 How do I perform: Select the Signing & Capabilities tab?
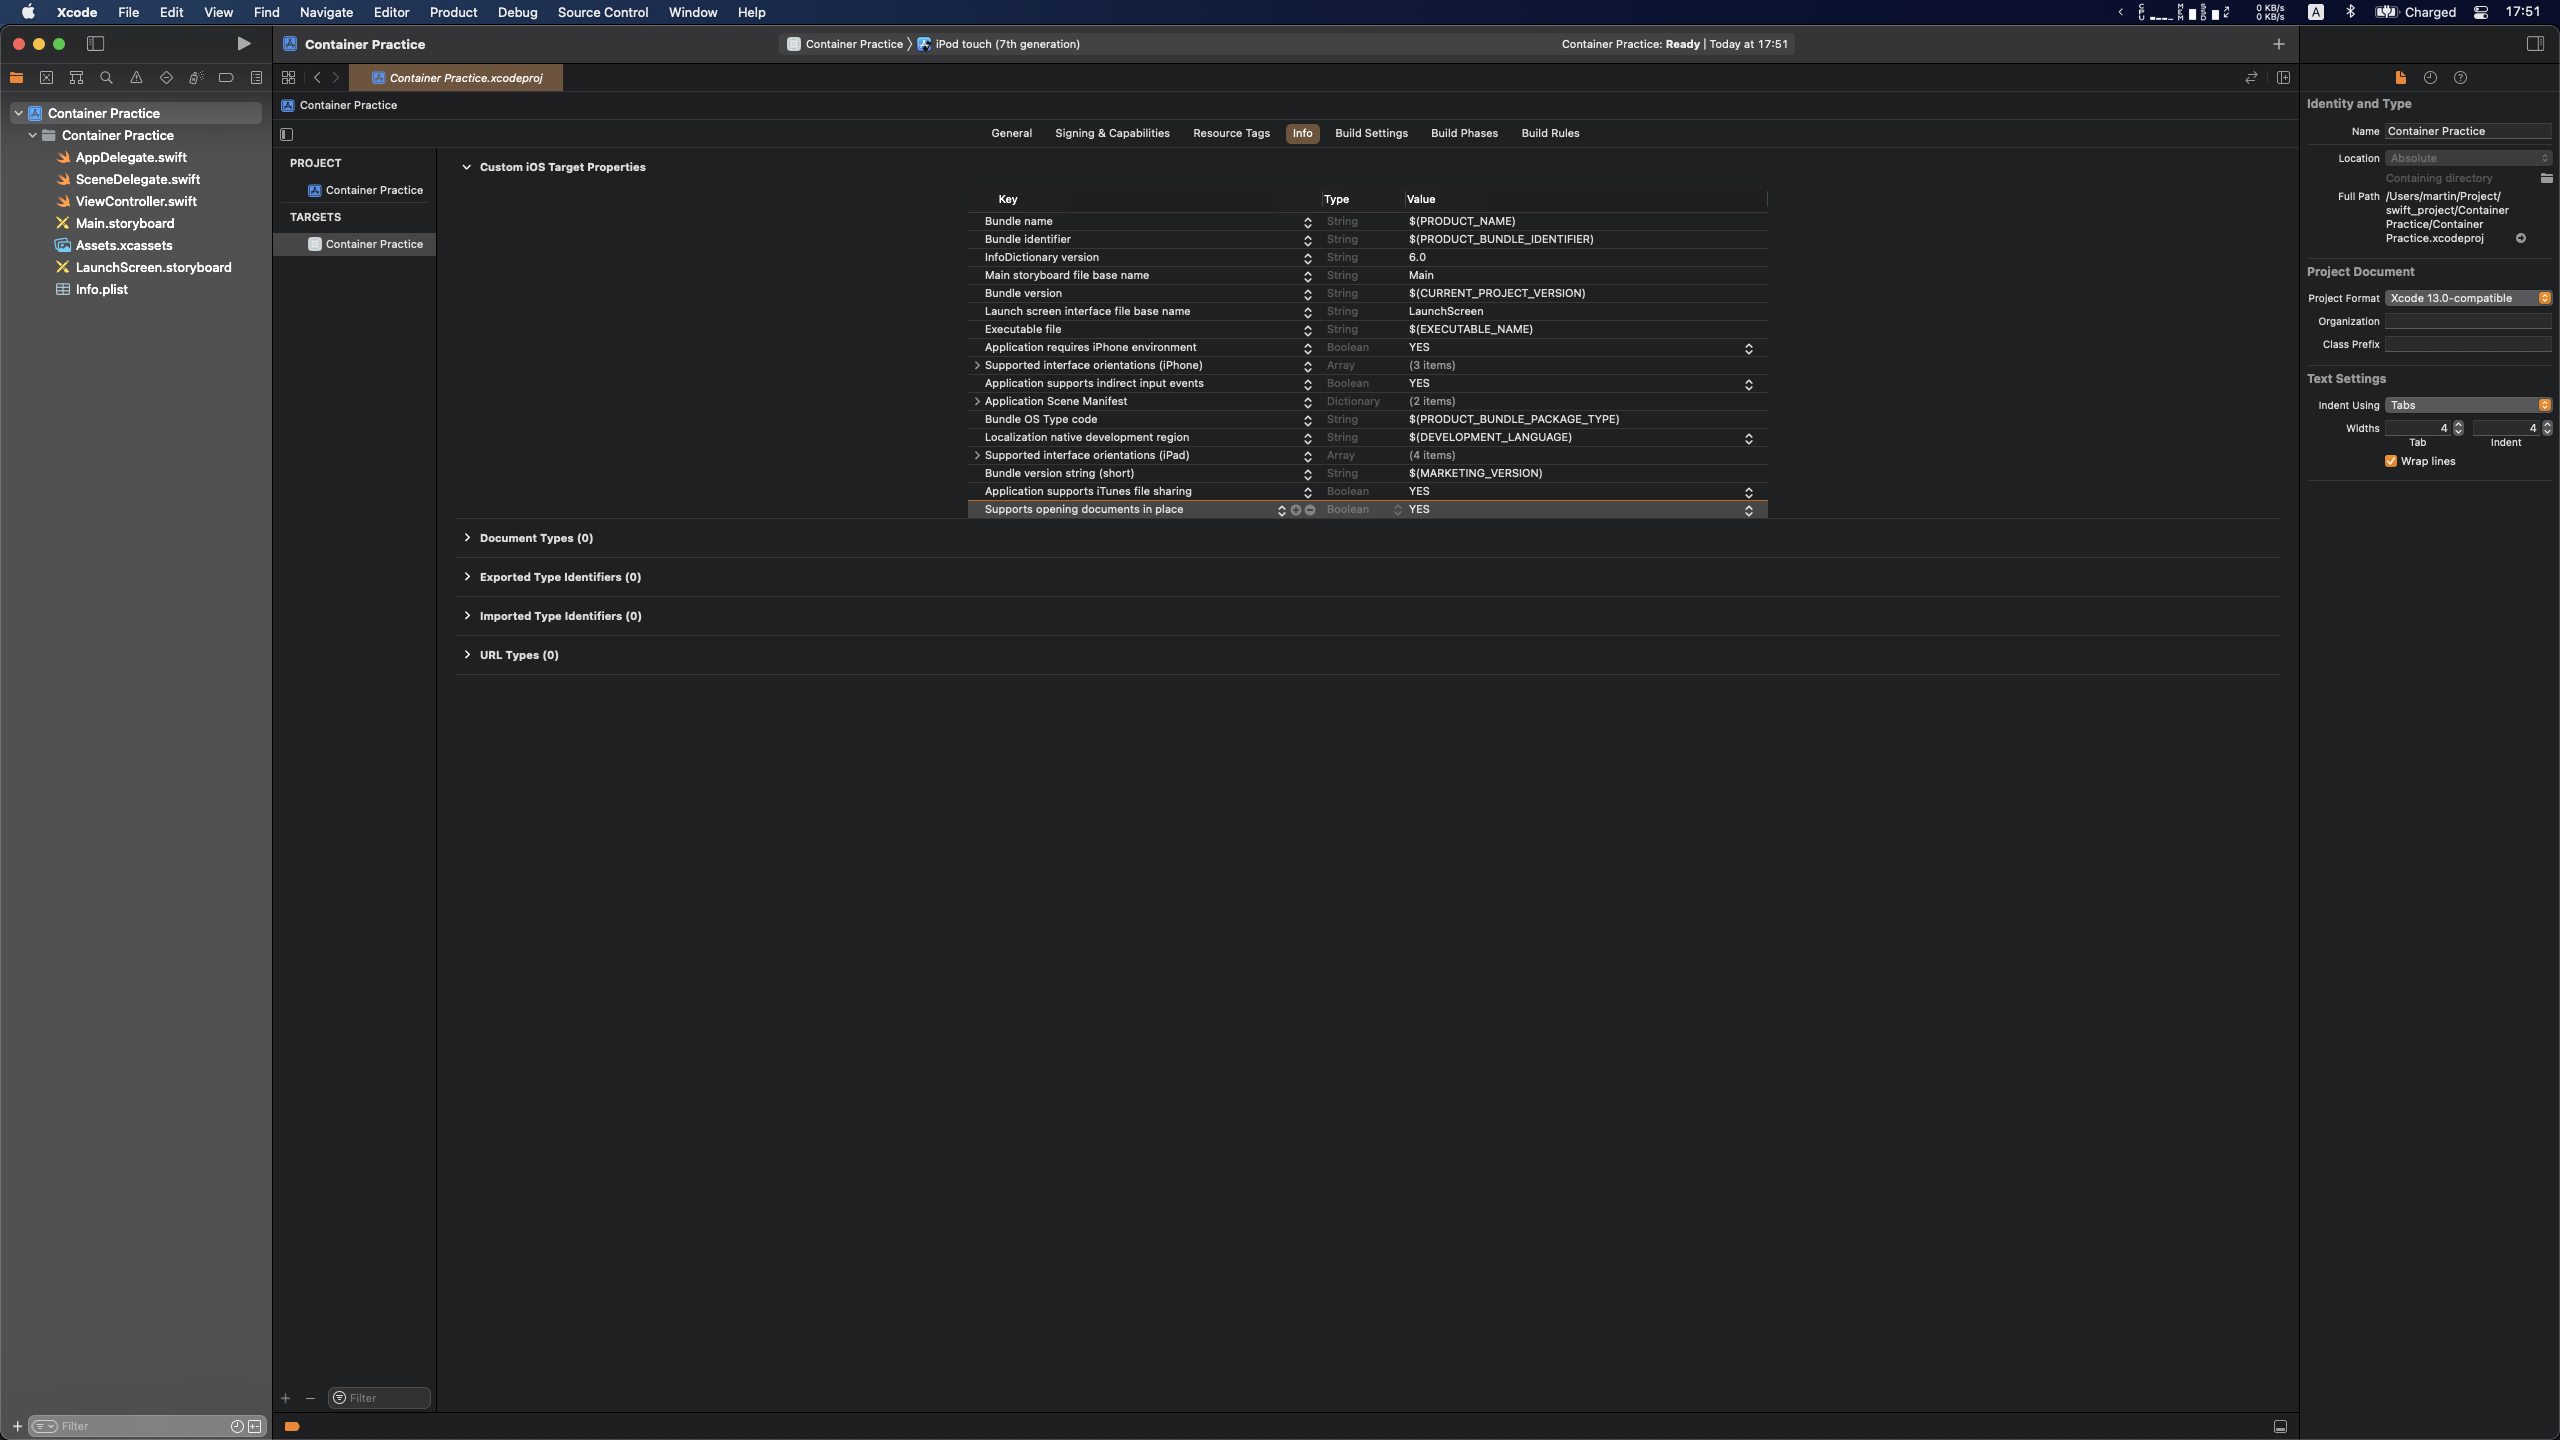click(x=1111, y=133)
